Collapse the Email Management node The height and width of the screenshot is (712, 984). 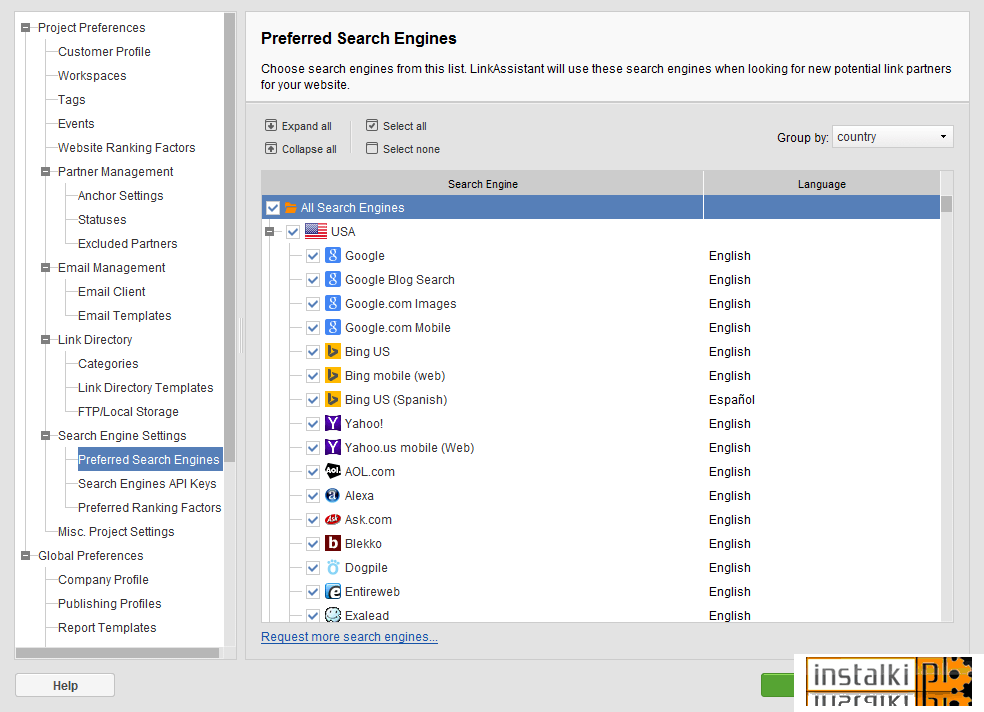coord(45,267)
